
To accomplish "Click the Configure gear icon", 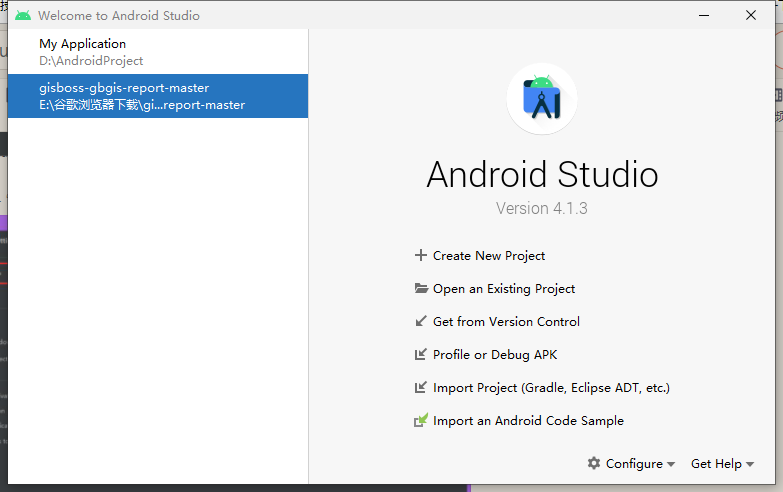I will point(594,463).
